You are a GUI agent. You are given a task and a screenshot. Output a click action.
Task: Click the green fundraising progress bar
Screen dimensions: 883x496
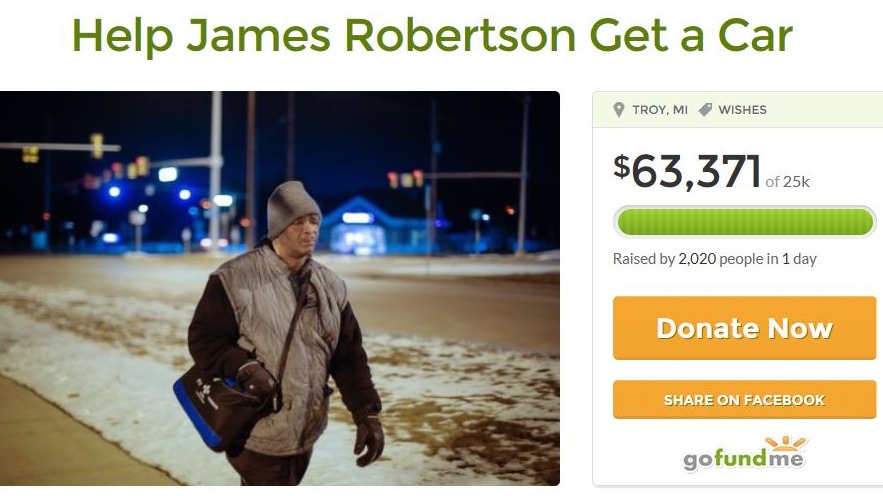pos(744,221)
